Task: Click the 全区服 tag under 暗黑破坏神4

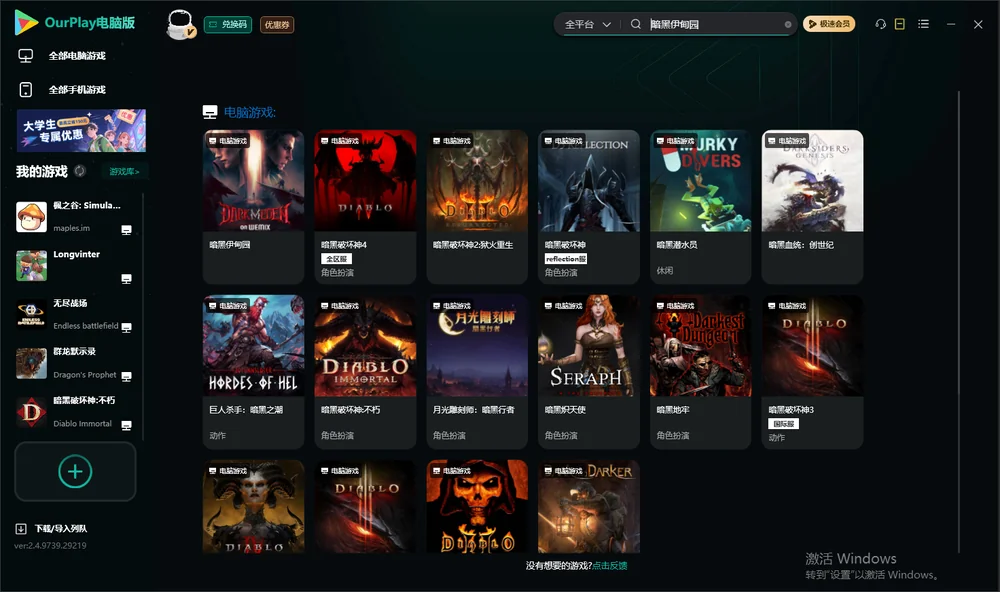Action: pos(336,259)
